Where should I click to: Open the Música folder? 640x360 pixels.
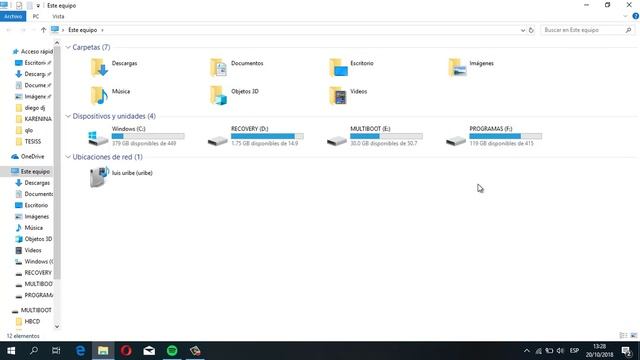click(x=110, y=95)
